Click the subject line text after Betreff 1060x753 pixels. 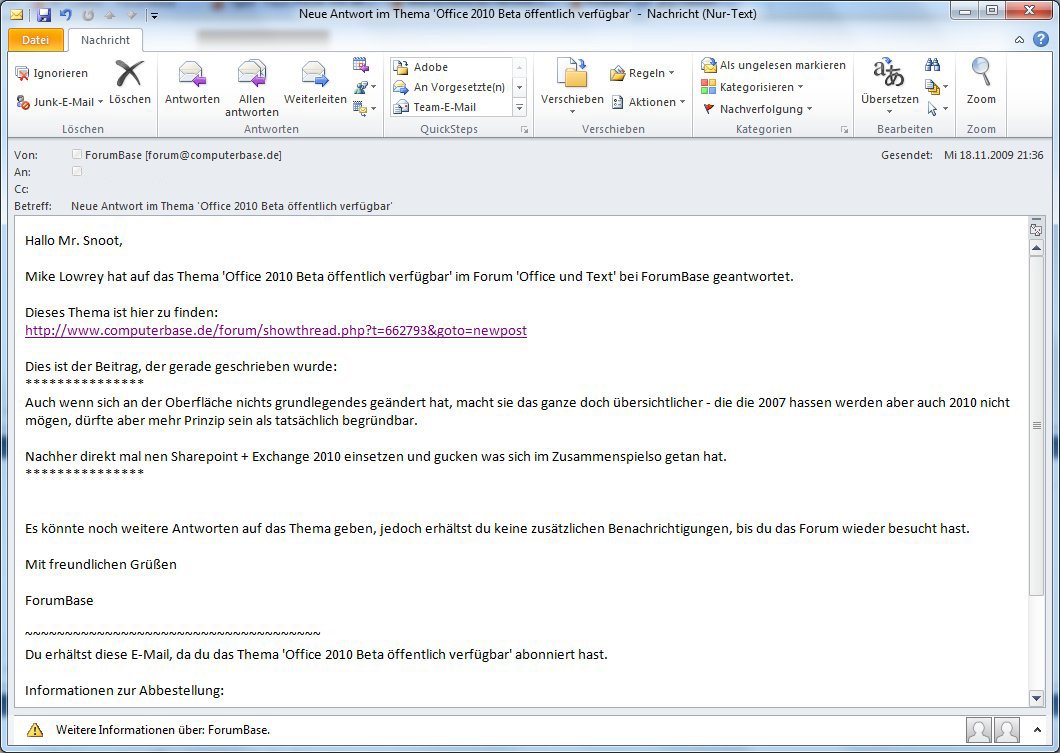pyautogui.click(x=232, y=206)
